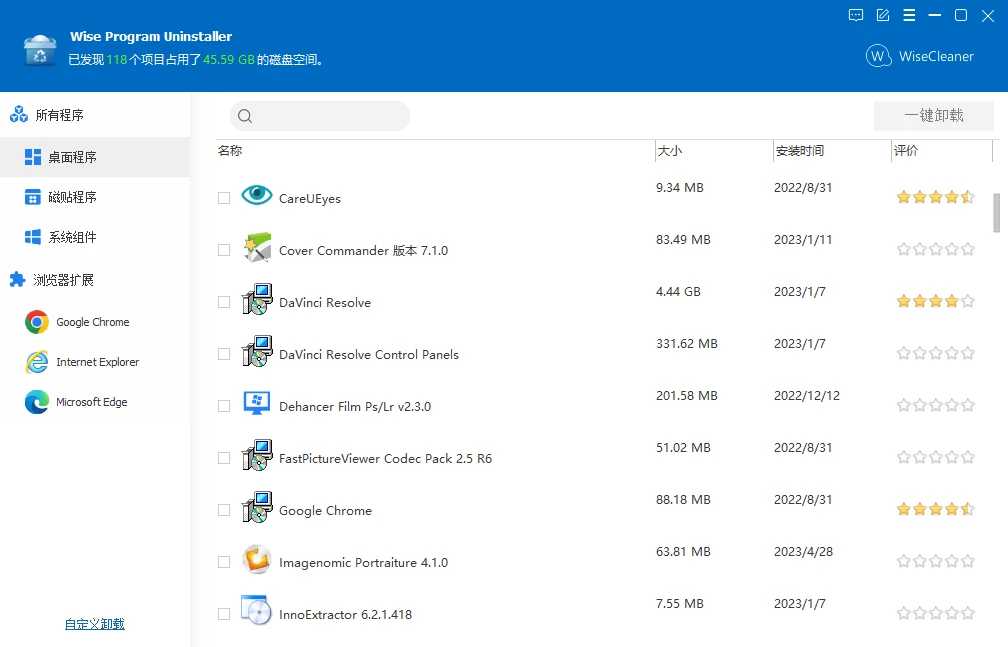1008x647 pixels.
Task: Click inside the search box
Action: point(320,115)
